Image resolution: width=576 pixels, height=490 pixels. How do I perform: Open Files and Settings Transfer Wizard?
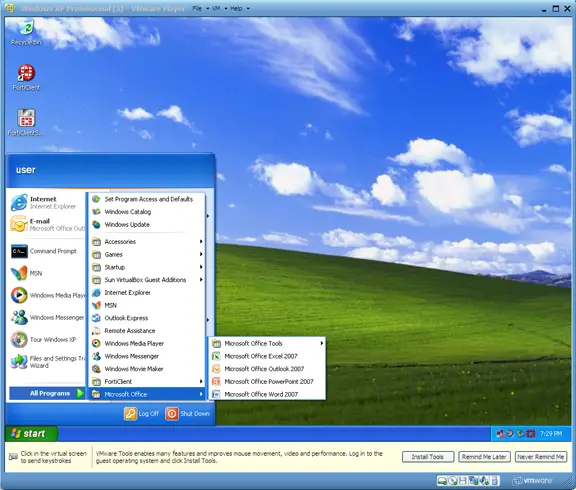click(47, 362)
